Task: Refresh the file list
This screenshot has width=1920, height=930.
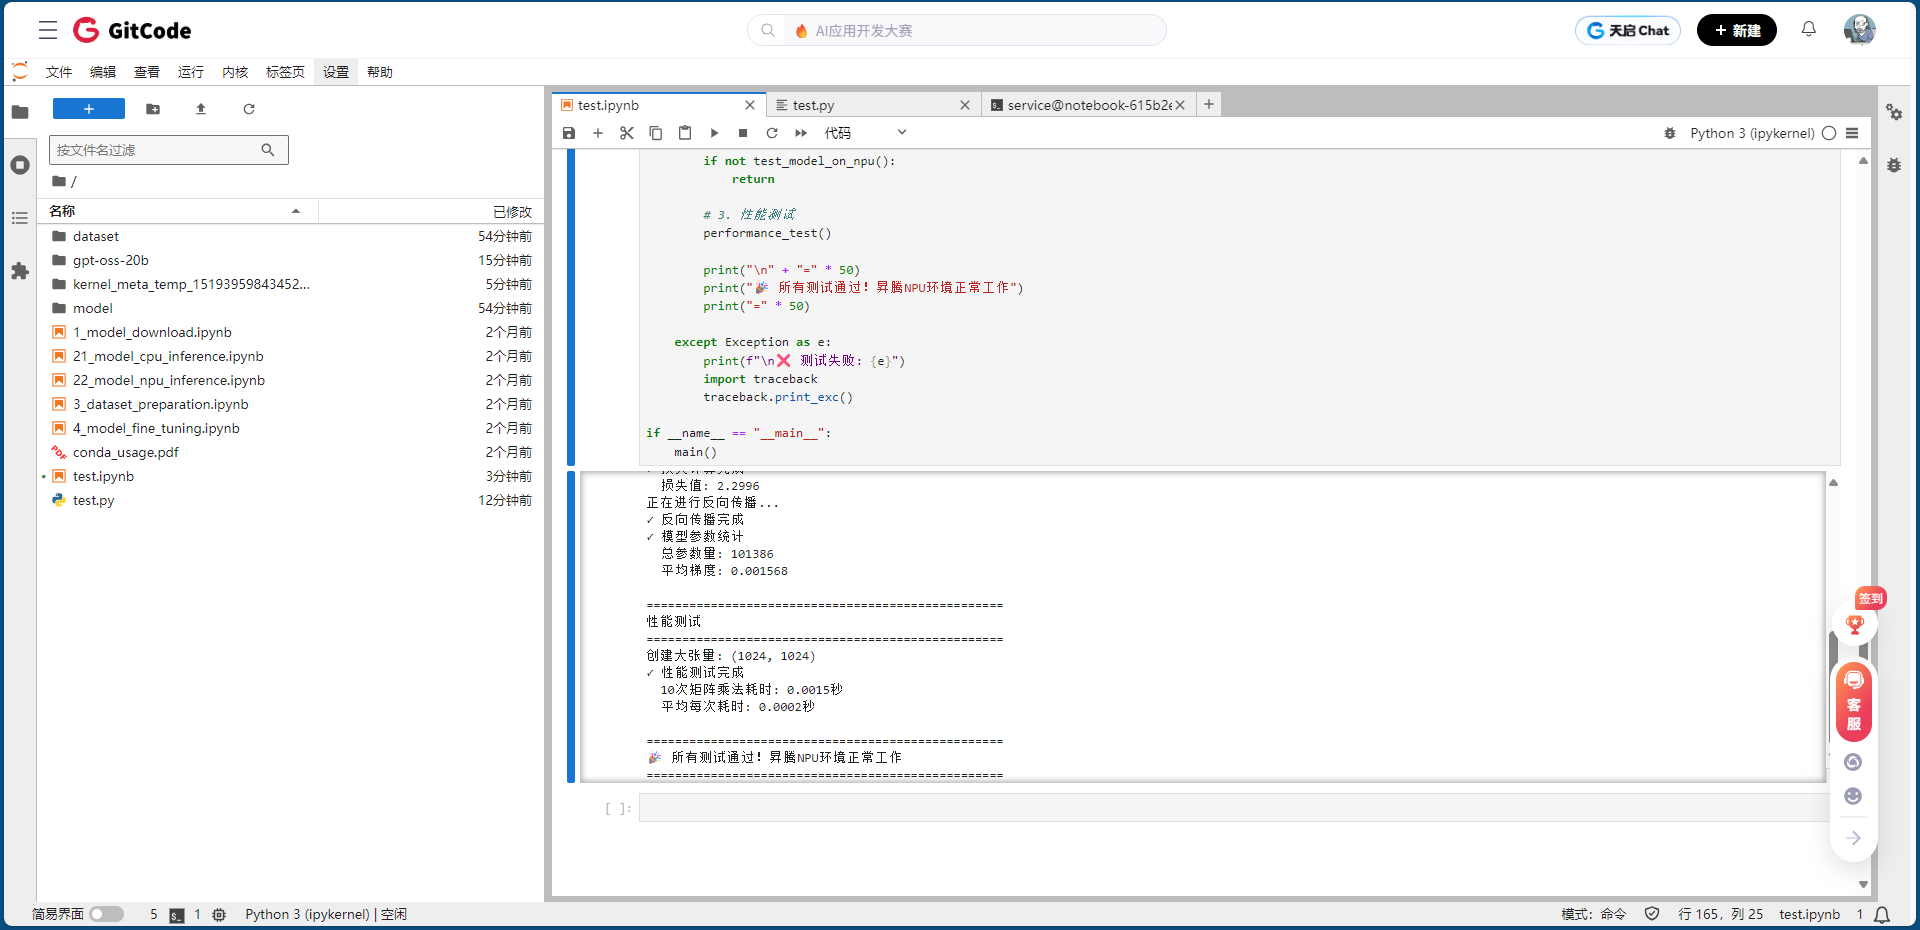Action: click(x=249, y=109)
